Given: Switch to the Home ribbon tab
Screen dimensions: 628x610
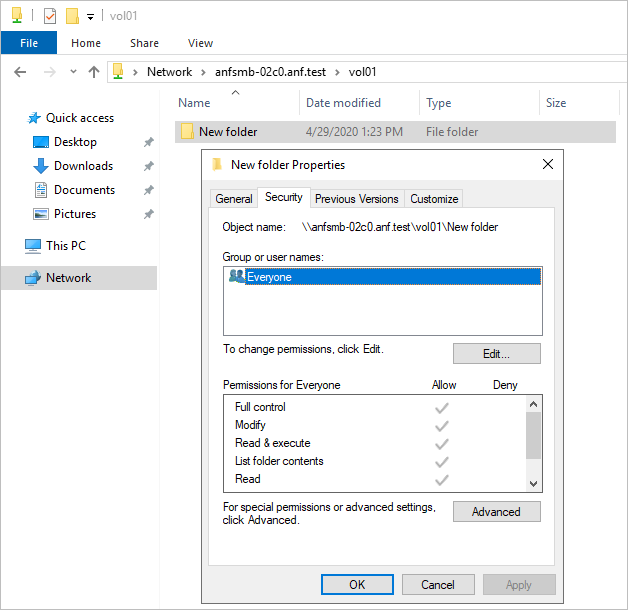Looking at the screenshot, I should [x=86, y=43].
